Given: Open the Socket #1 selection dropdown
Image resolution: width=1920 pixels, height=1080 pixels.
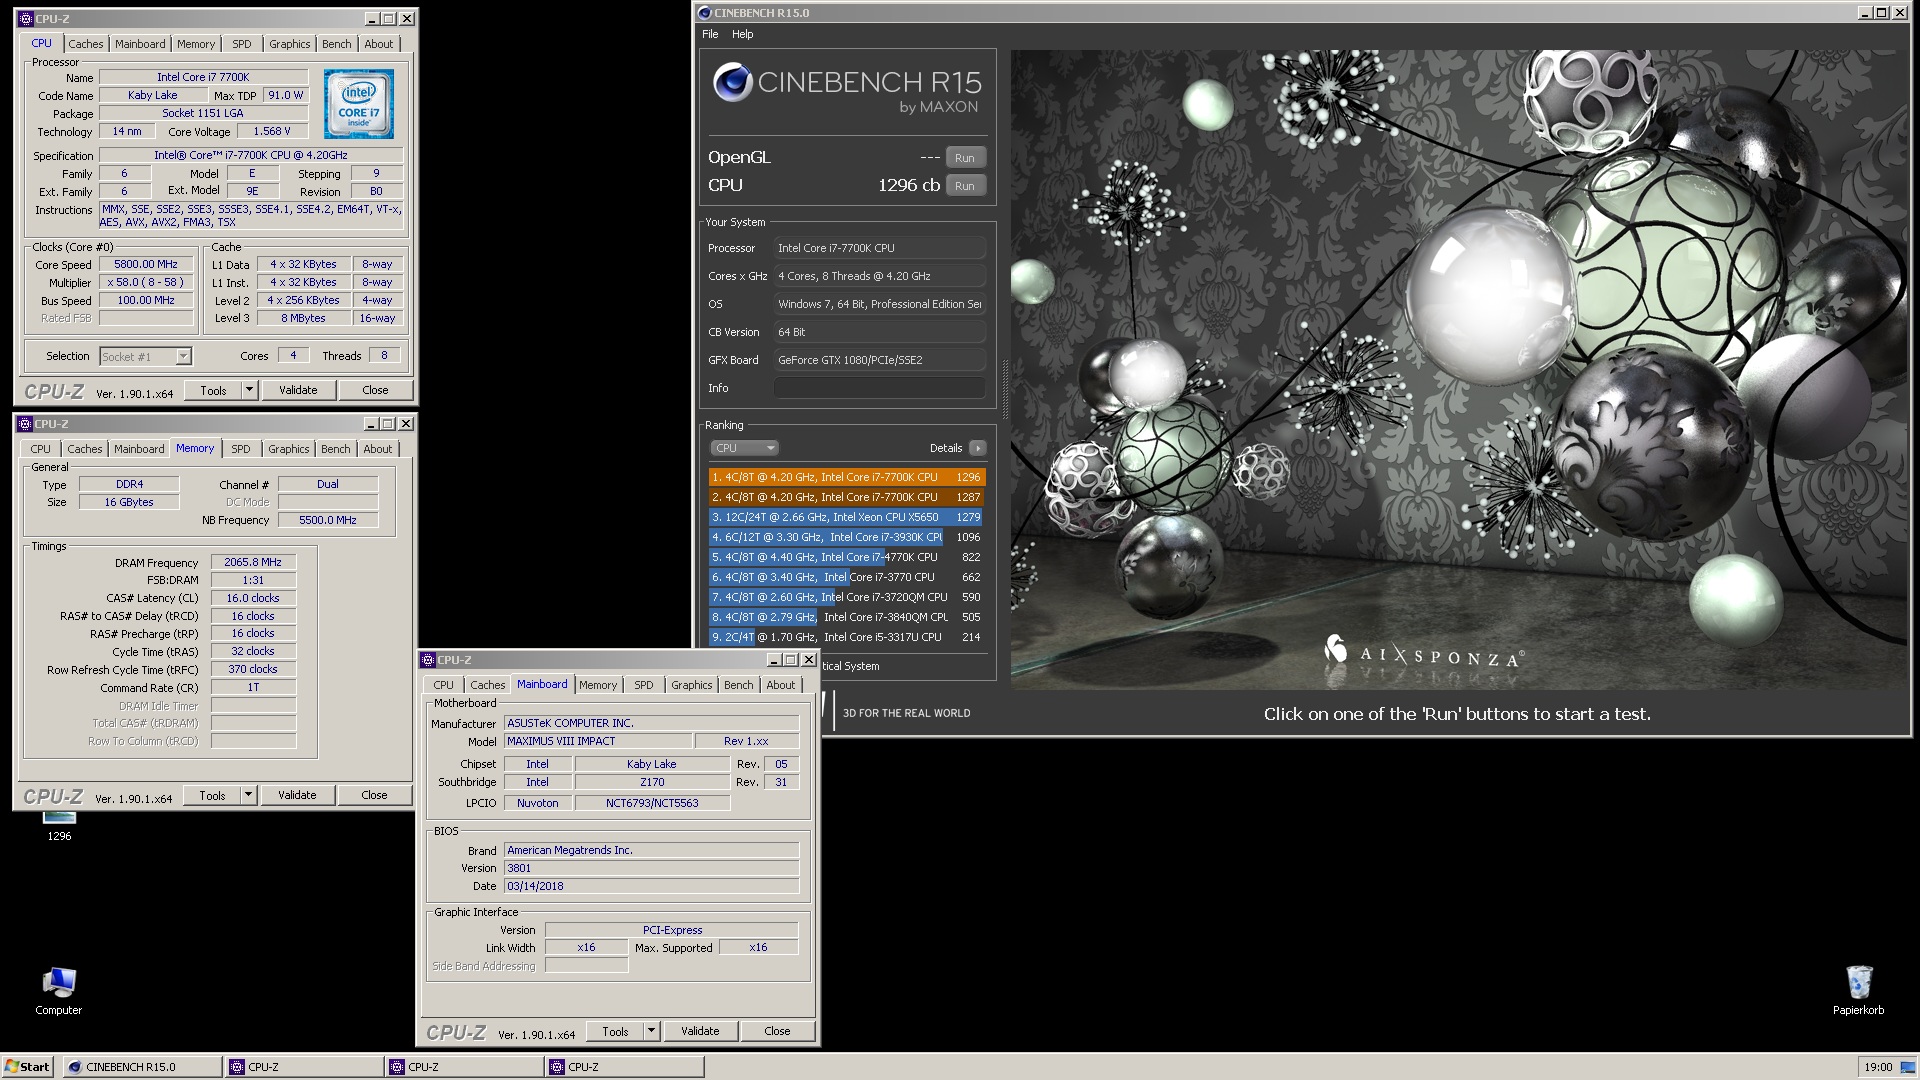Looking at the screenshot, I should [146, 356].
